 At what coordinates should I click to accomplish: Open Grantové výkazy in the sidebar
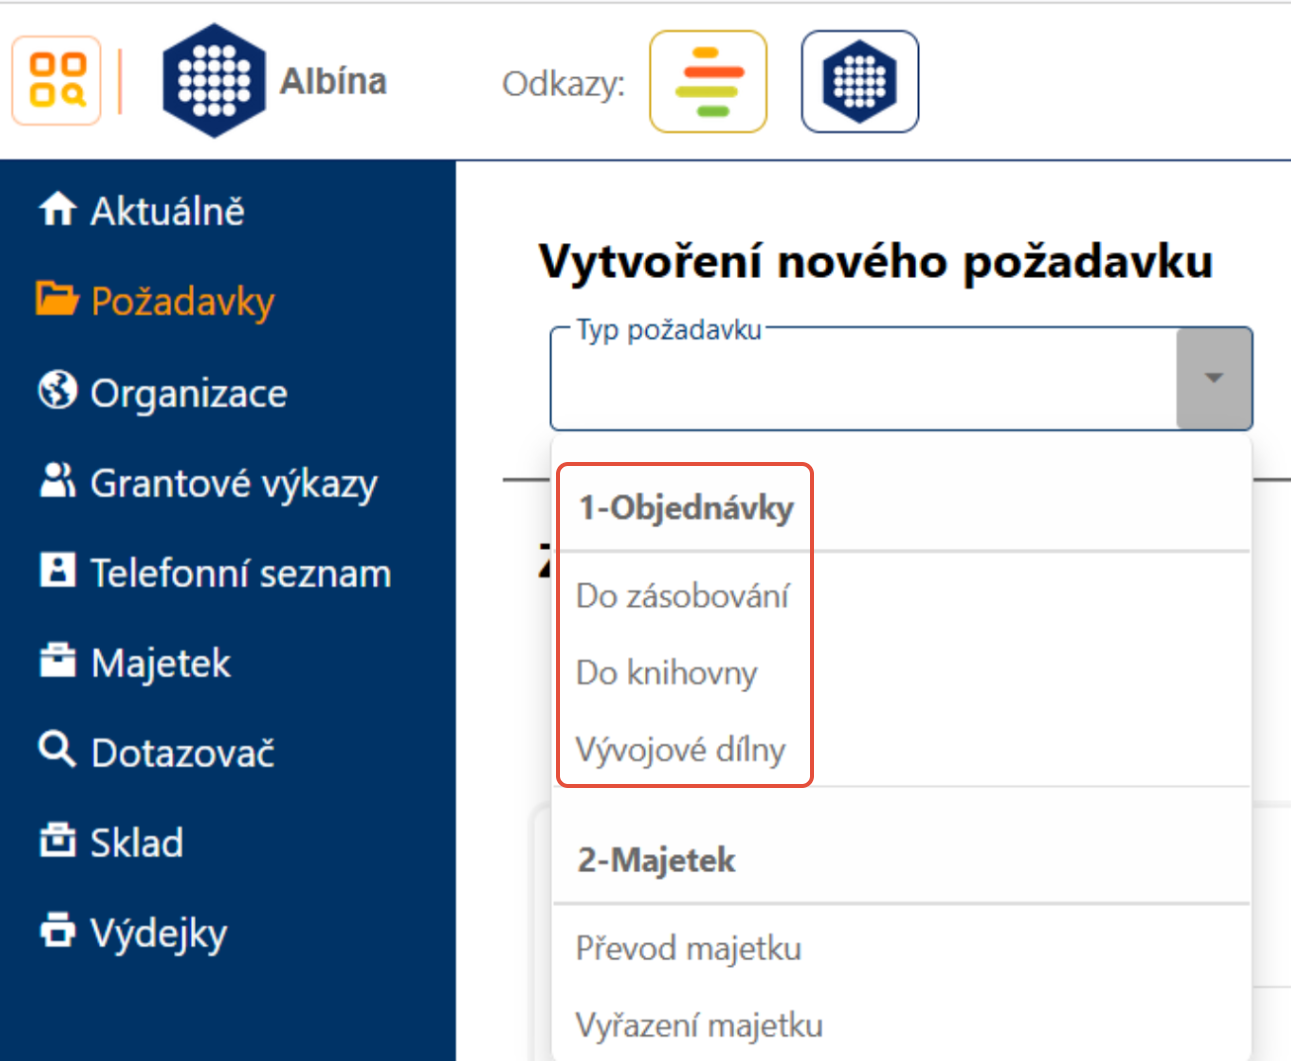[x=234, y=484]
